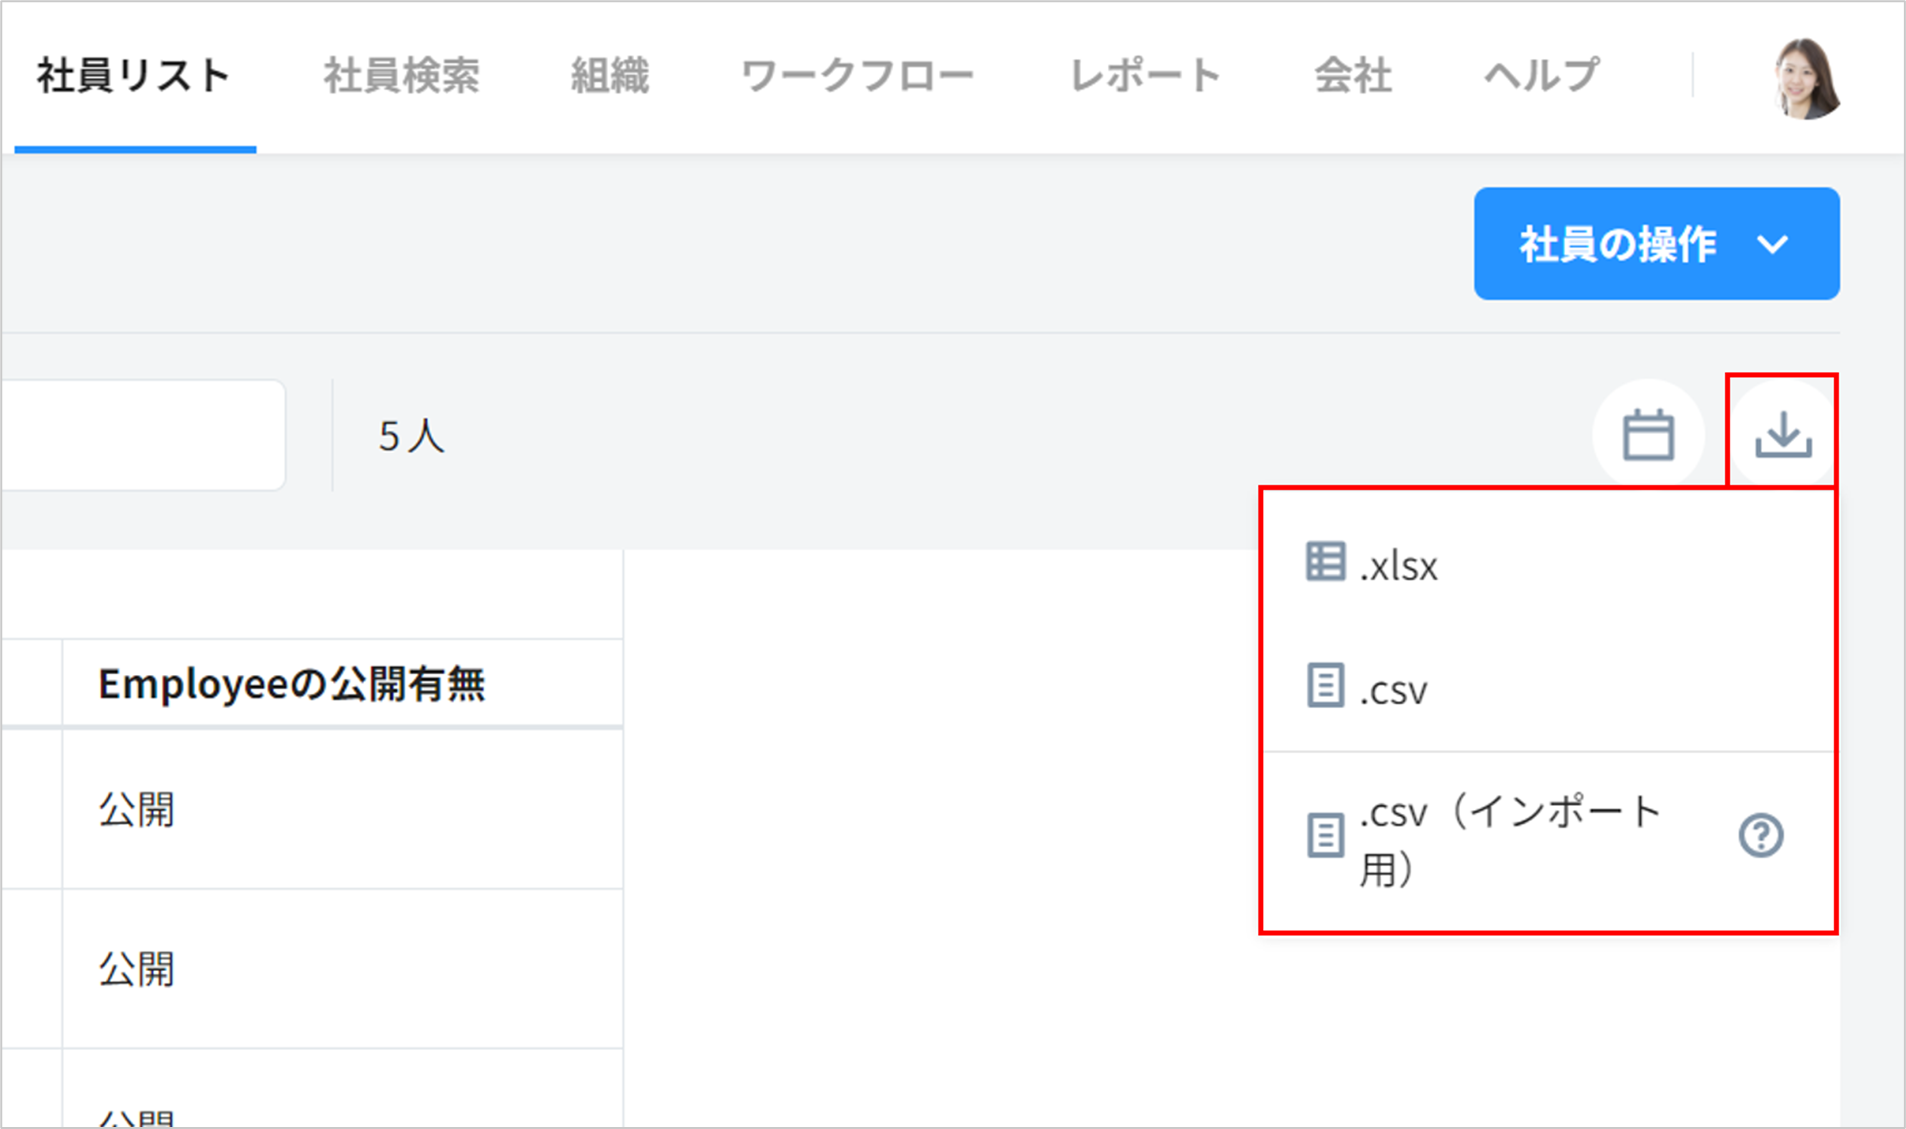Choose .csv（インポート用） export option
Image resolution: width=1906 pixels, height=1129 pixels.
tap(1510, 838)
